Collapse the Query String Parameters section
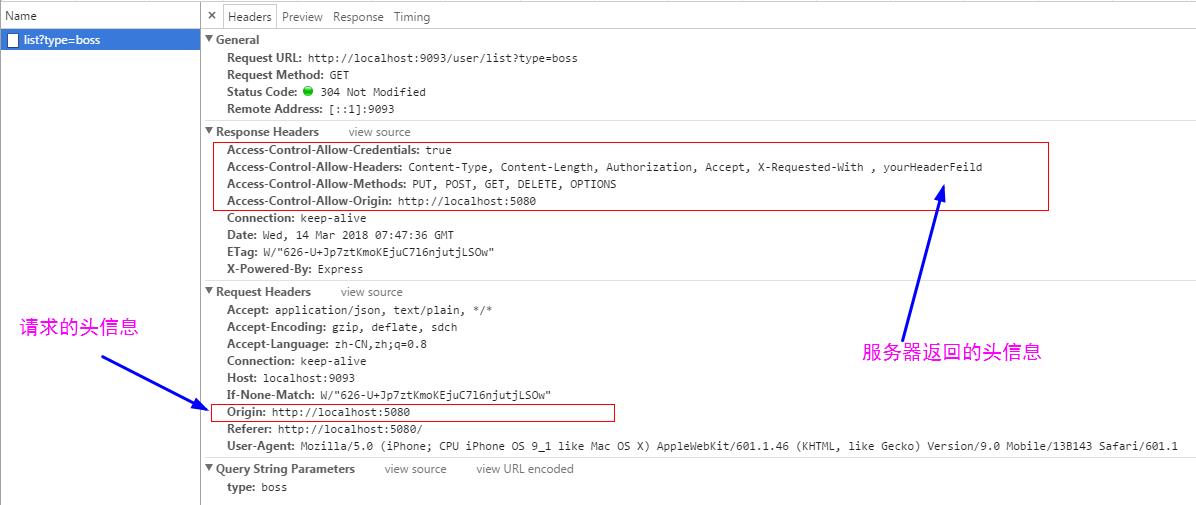Image resolution: width=1196 pixels, height=505 pixels. (210, 468)
